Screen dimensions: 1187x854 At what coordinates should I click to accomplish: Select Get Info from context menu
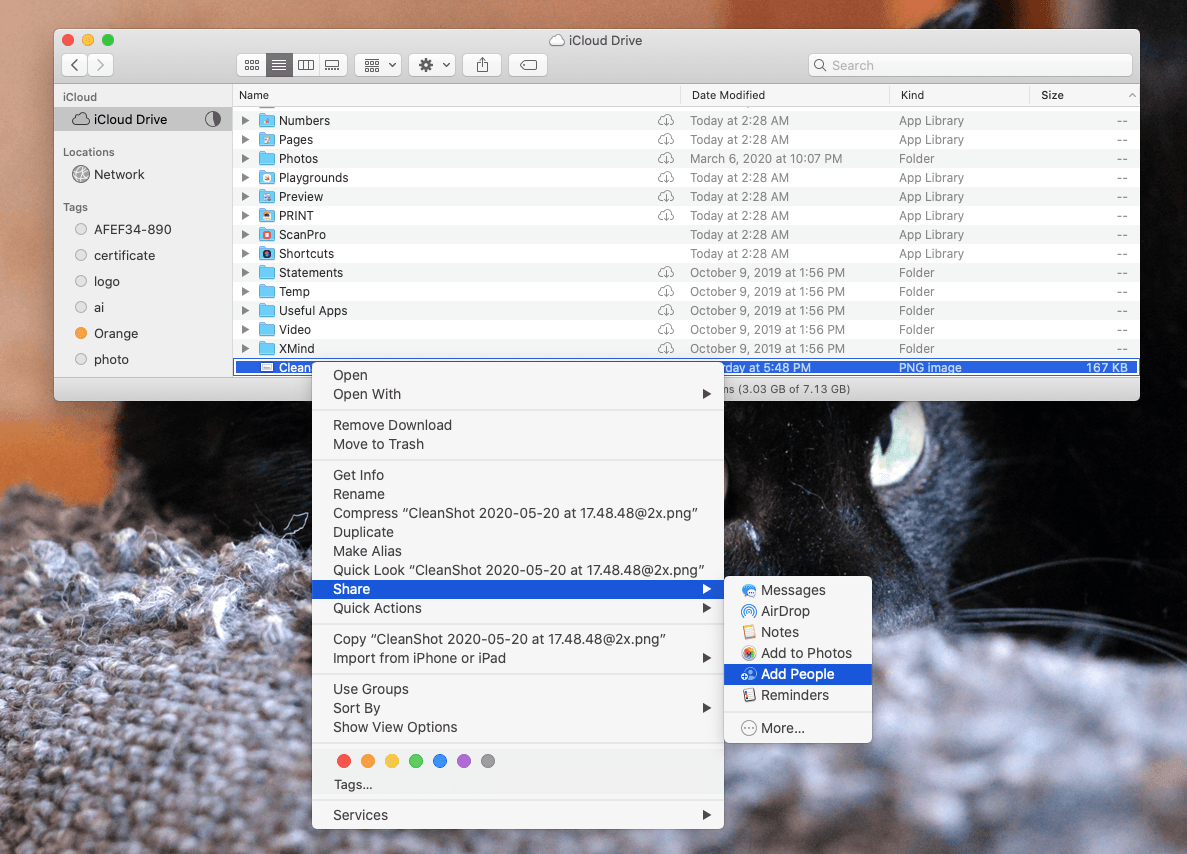pos(358,475)
